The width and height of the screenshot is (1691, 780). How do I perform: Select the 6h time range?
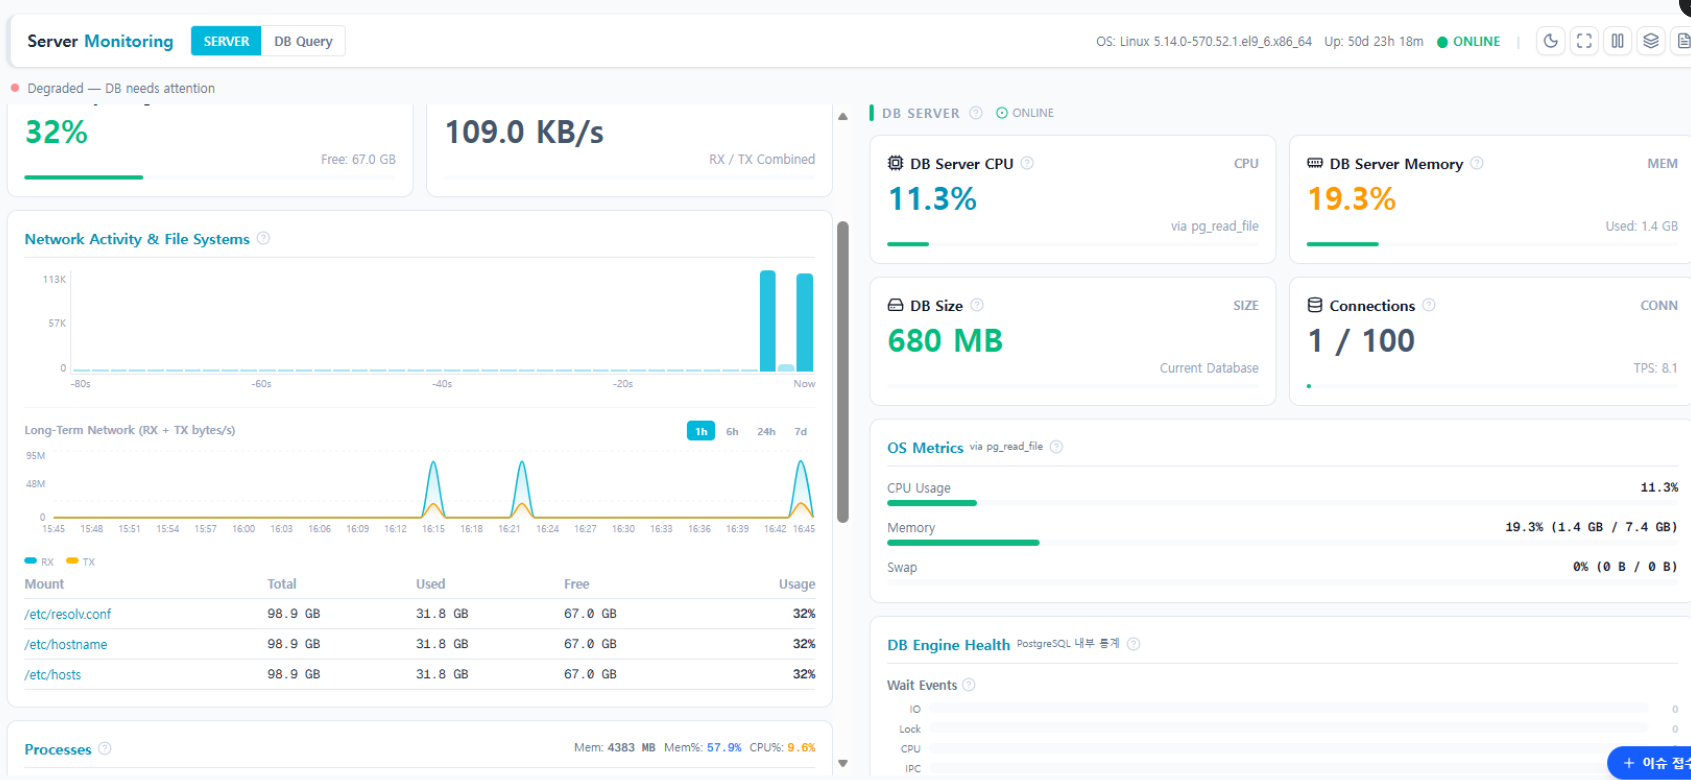click(x=732, y=431)
